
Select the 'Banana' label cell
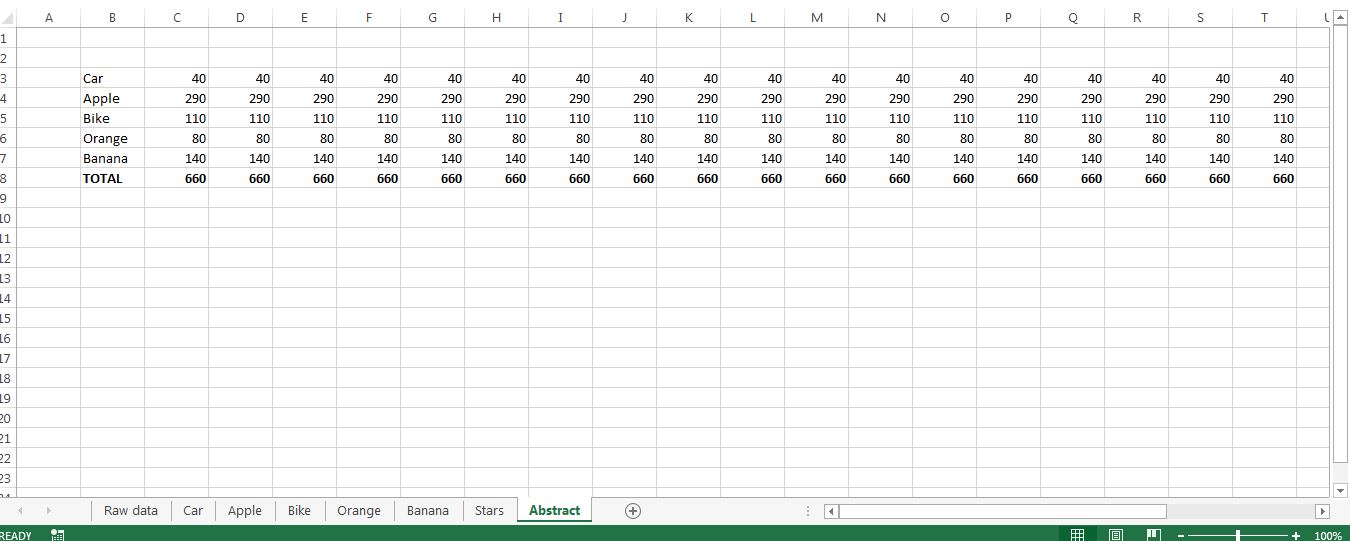[112, 158]
